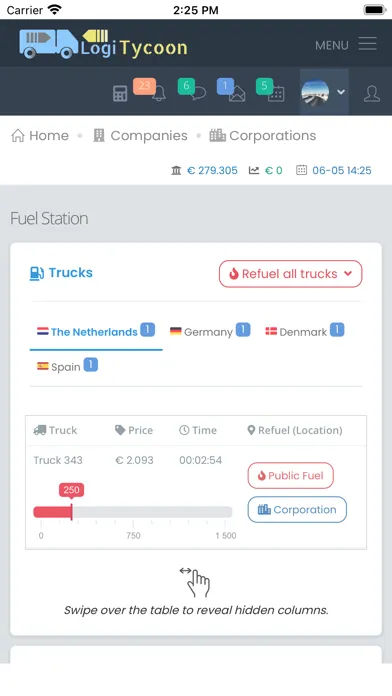Switch to the Spain tab

click(x=67, y=367)
